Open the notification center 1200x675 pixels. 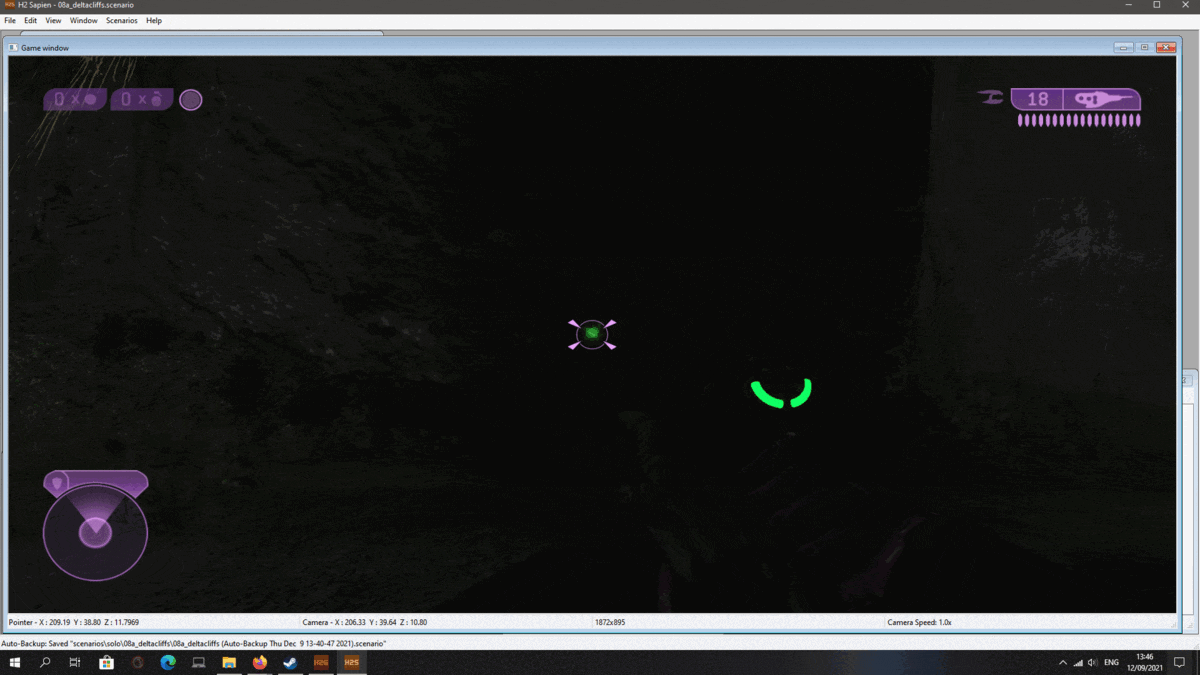point(1180,662)
